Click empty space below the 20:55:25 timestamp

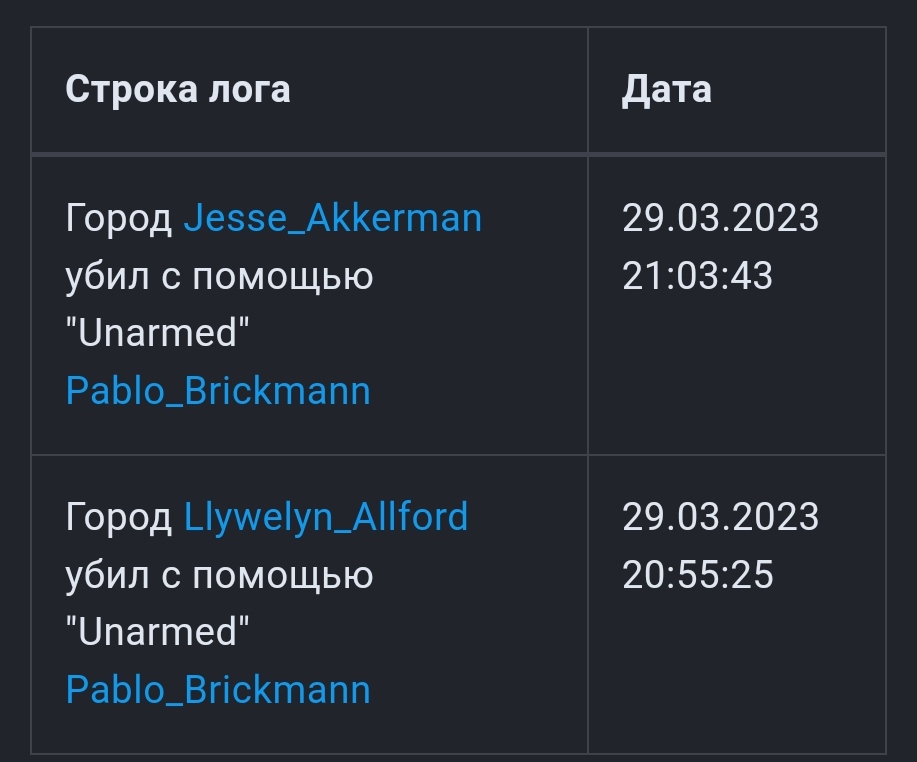pos(735,680)
